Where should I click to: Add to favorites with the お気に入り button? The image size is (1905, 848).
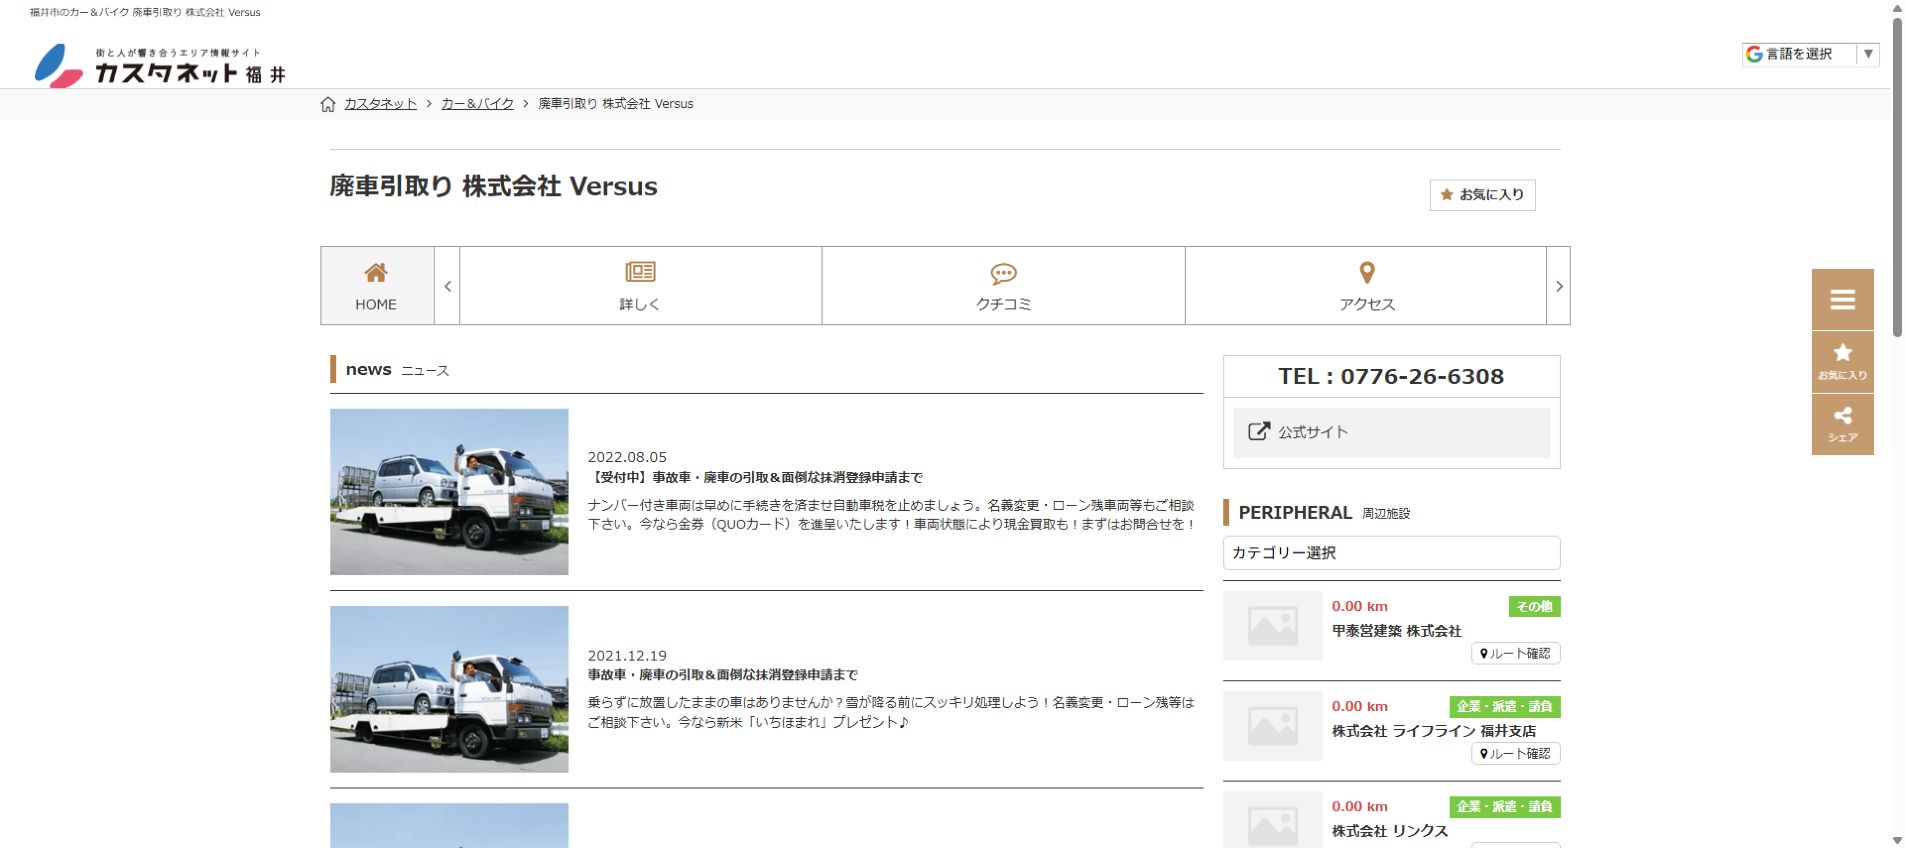[1482, 195]
